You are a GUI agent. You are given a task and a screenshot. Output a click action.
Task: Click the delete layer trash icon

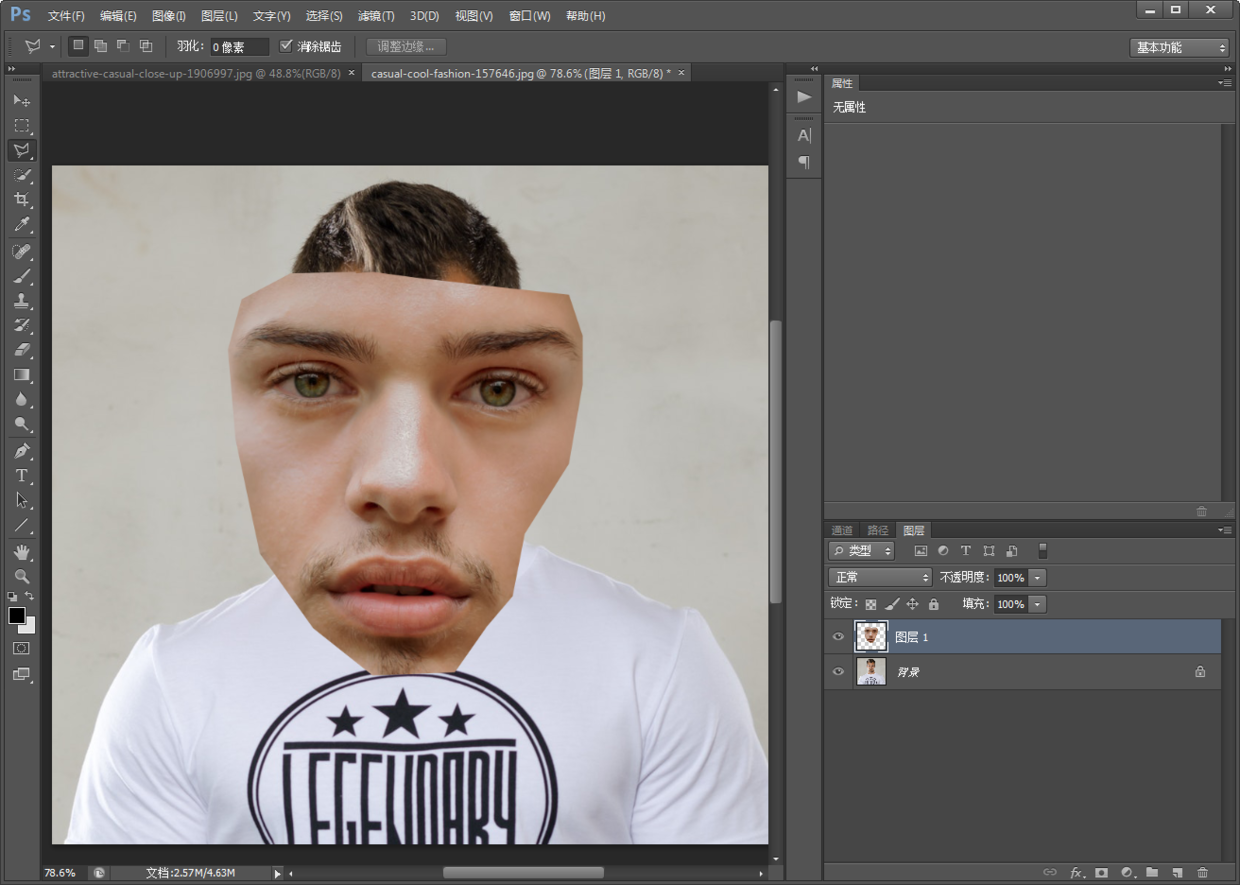(1202, 872)
